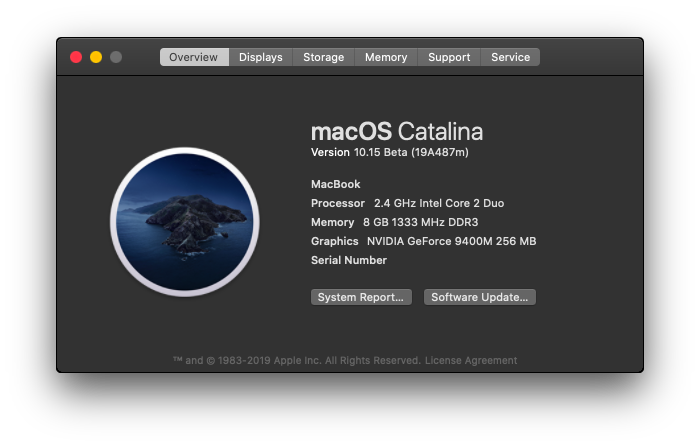Select the 'macOS Catalina' title text

(x=397, y=132)
